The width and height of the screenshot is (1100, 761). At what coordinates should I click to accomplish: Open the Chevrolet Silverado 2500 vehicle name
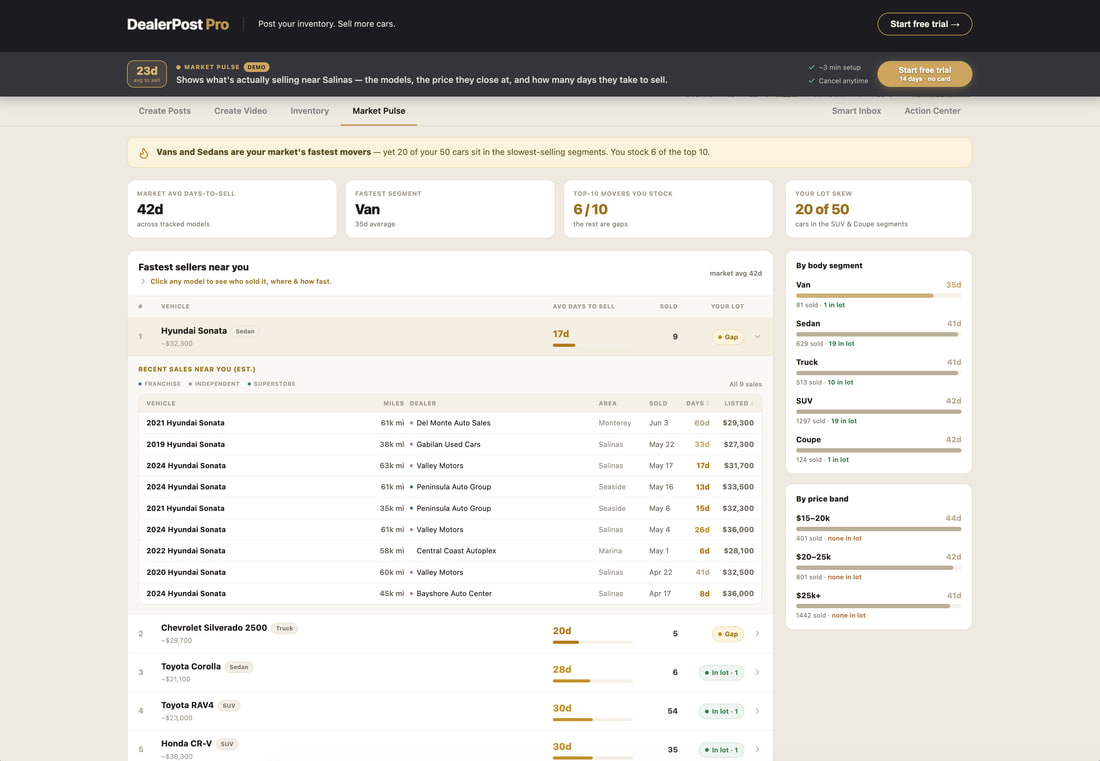(x=214, y=628)
